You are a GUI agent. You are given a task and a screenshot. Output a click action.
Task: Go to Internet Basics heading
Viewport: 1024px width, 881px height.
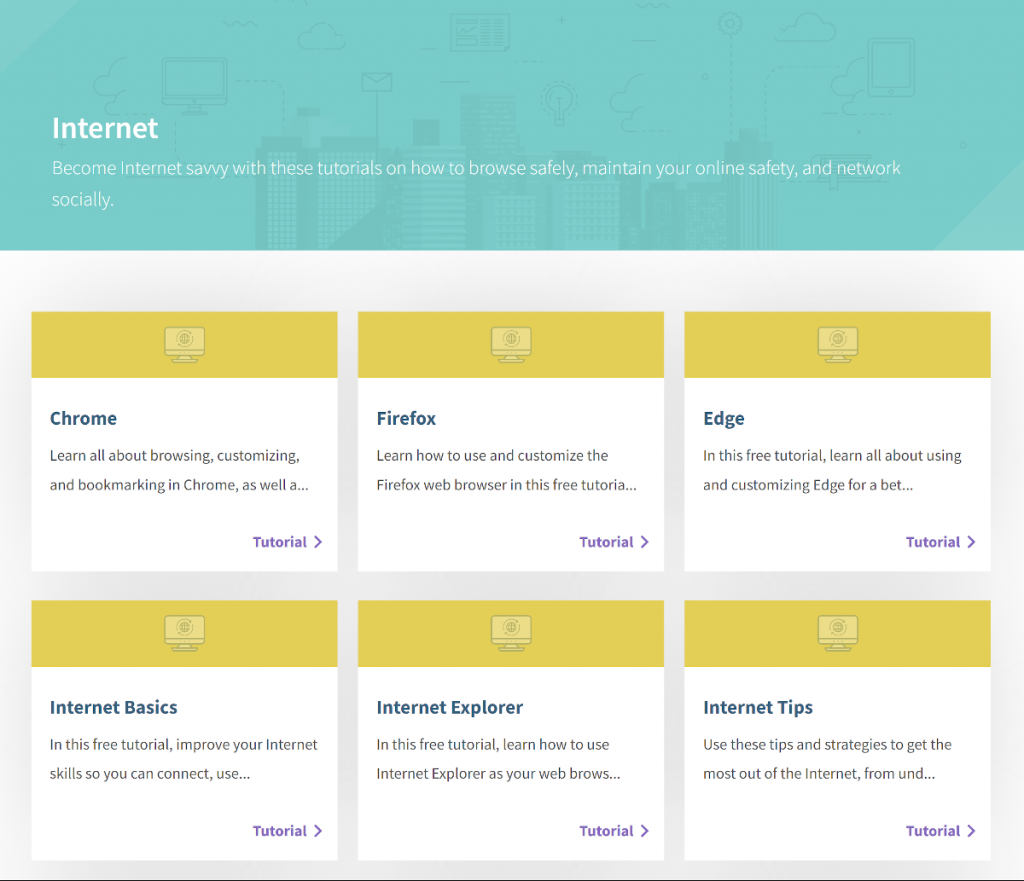pos(113,707)
